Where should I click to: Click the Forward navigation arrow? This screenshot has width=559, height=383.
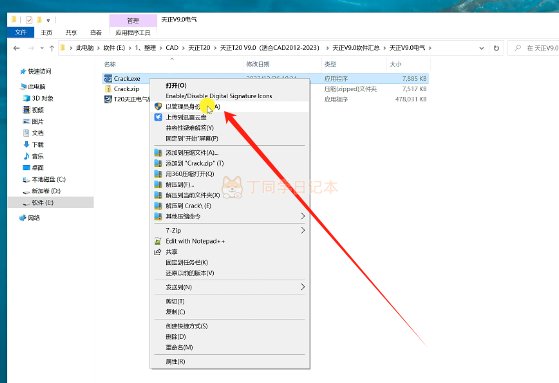pyautogui.click(x=31, y=48)
